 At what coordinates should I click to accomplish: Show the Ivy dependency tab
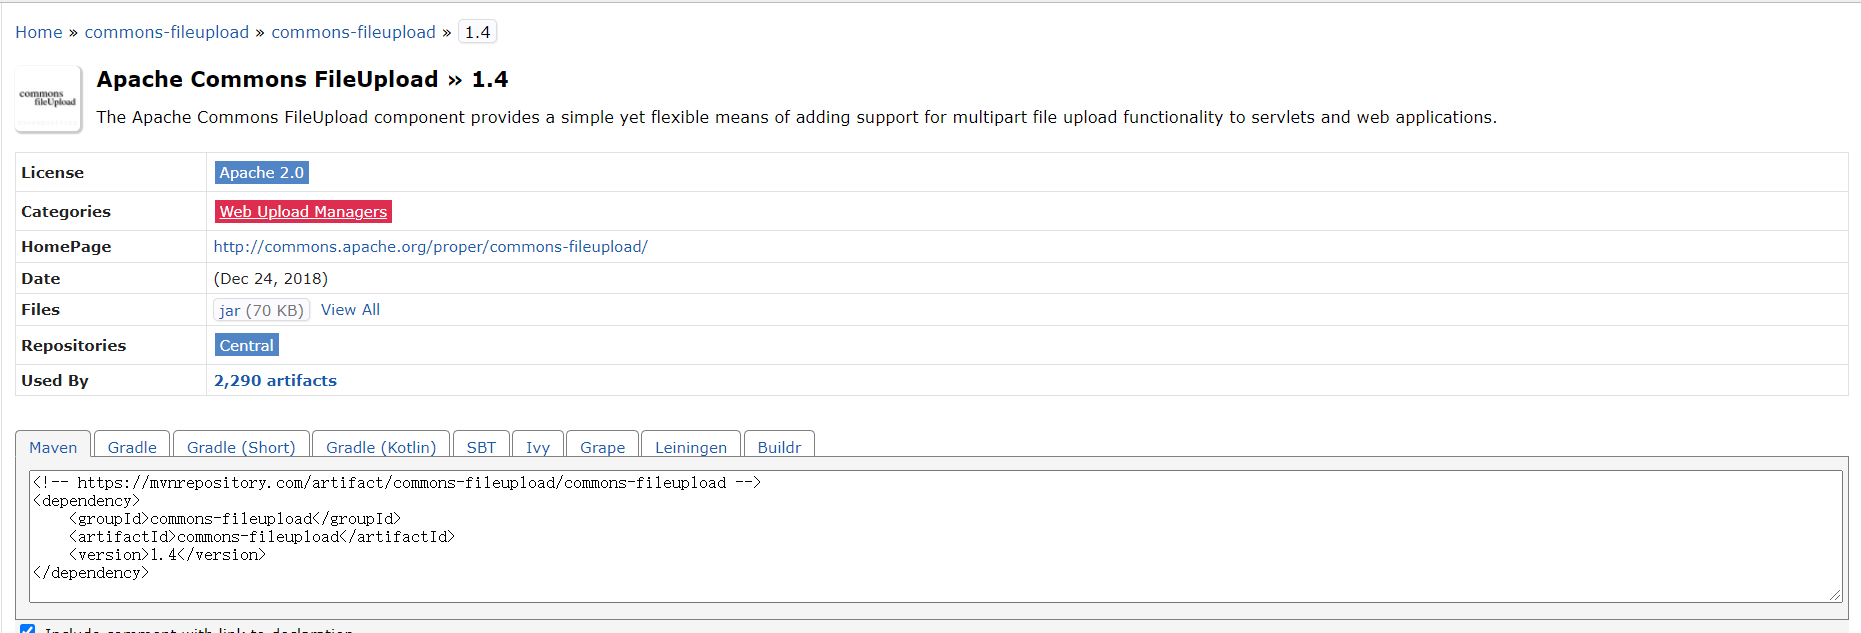point(538,447)
